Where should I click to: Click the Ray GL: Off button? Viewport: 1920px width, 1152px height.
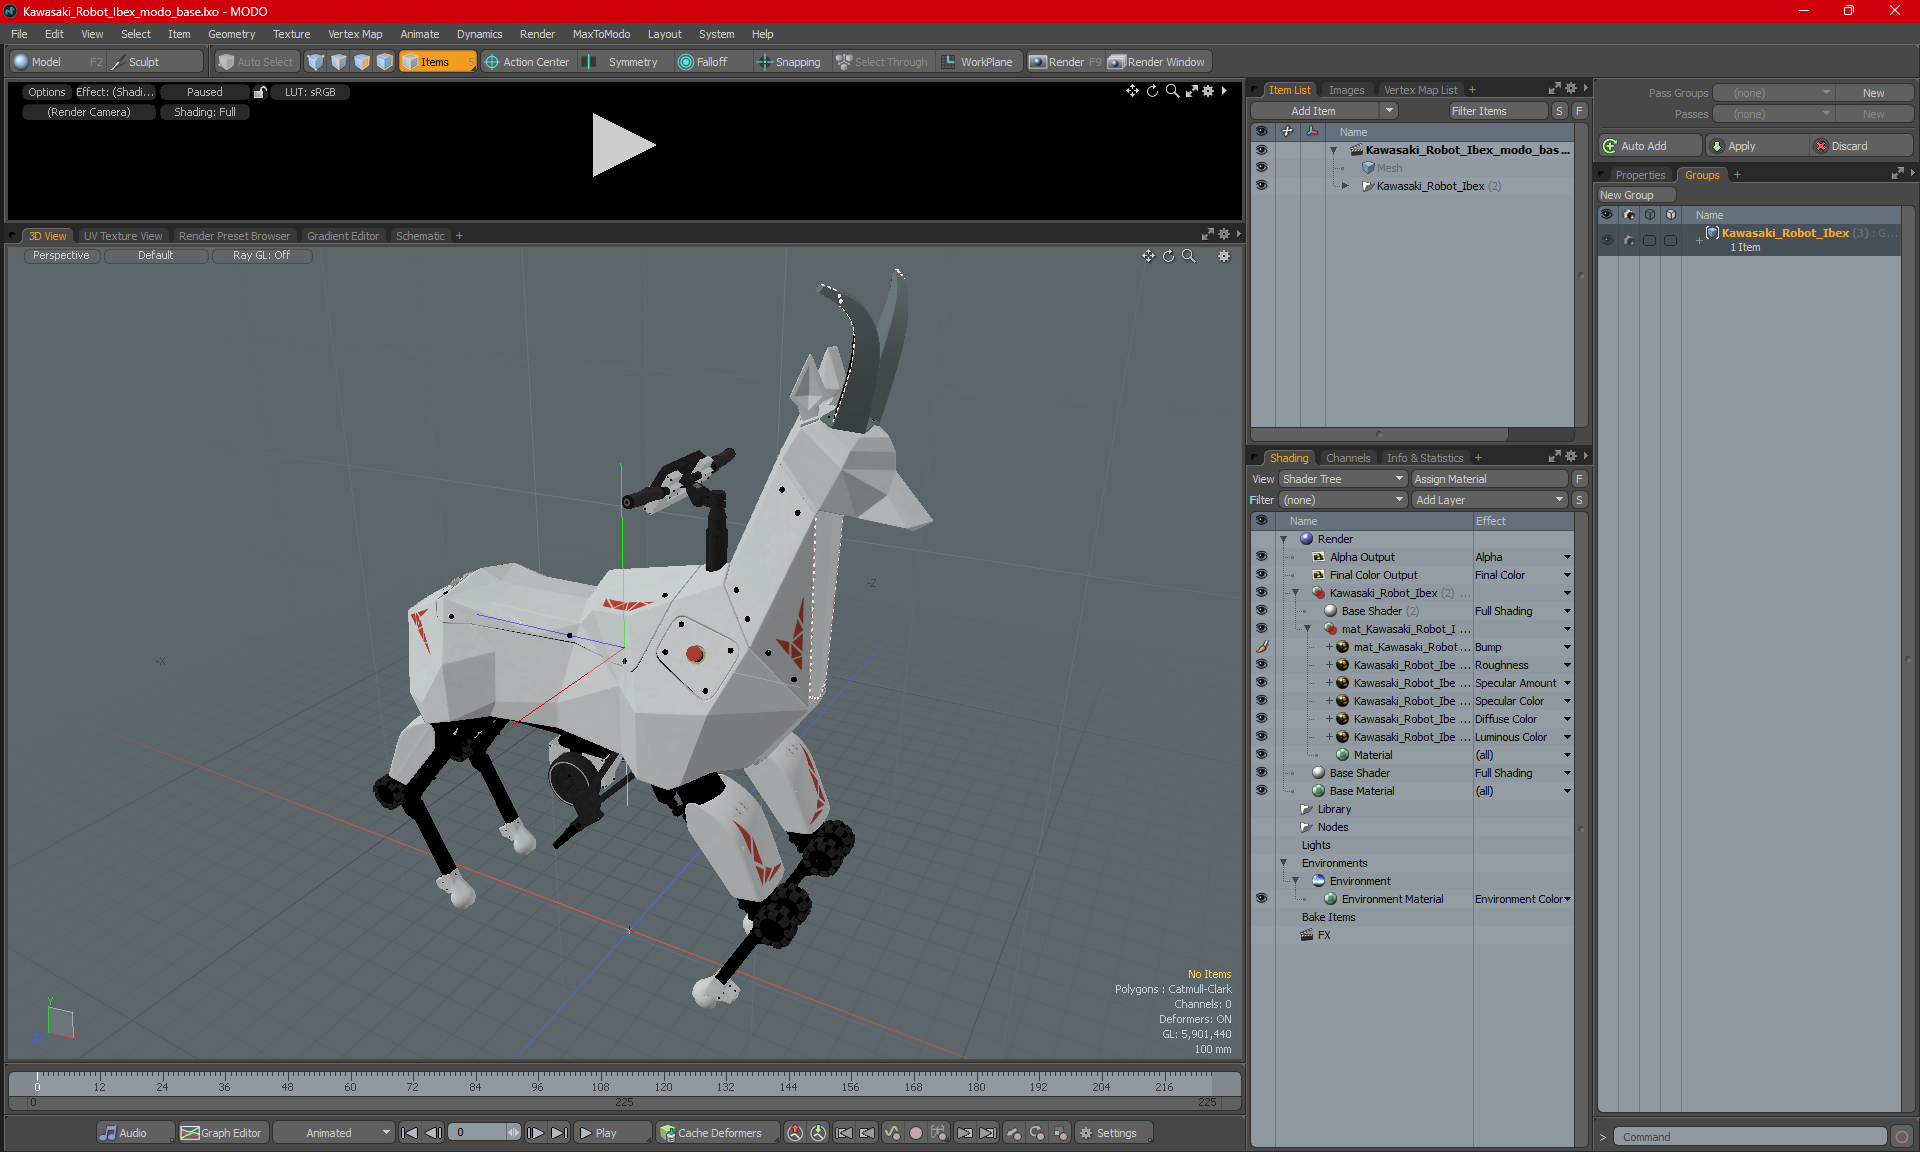tap(262, 256)
